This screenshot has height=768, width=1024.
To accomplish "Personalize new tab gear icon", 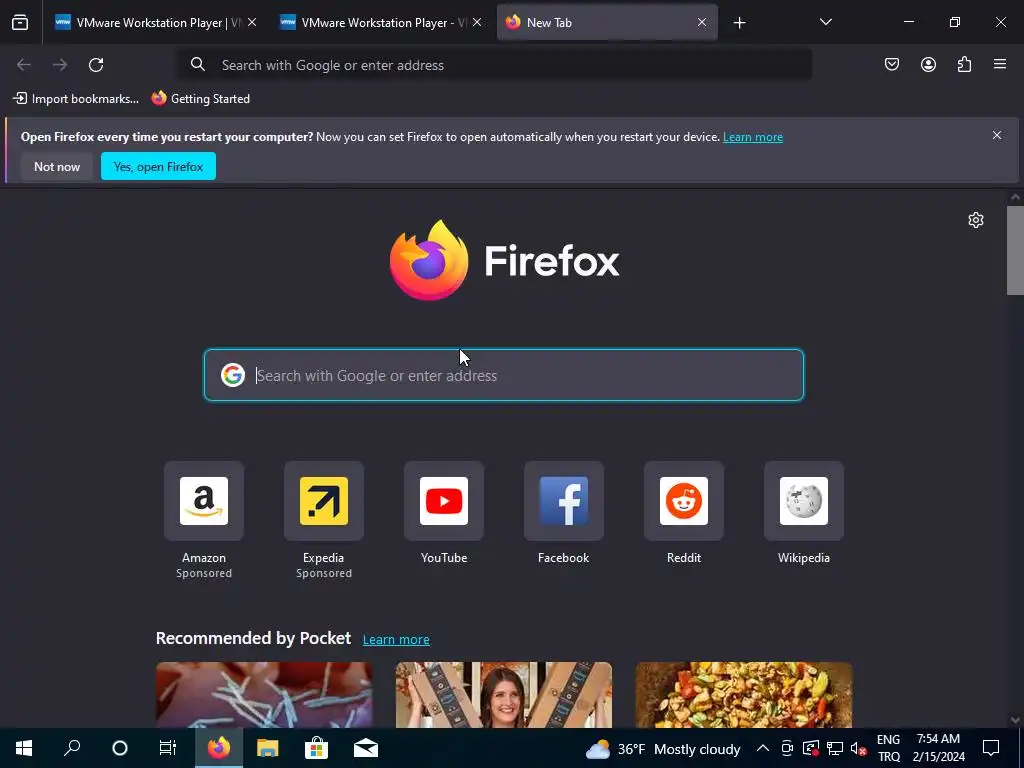I will [x=976, y=220].
